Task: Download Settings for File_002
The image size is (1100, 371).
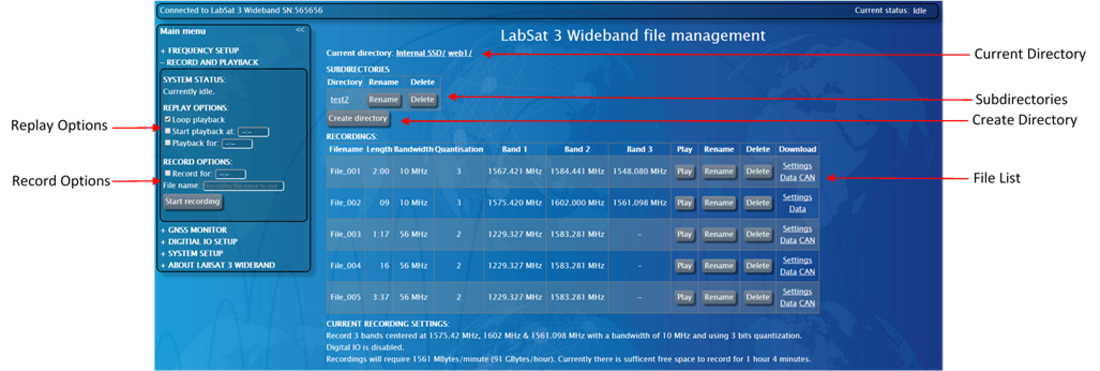Action: click(797, 197)
